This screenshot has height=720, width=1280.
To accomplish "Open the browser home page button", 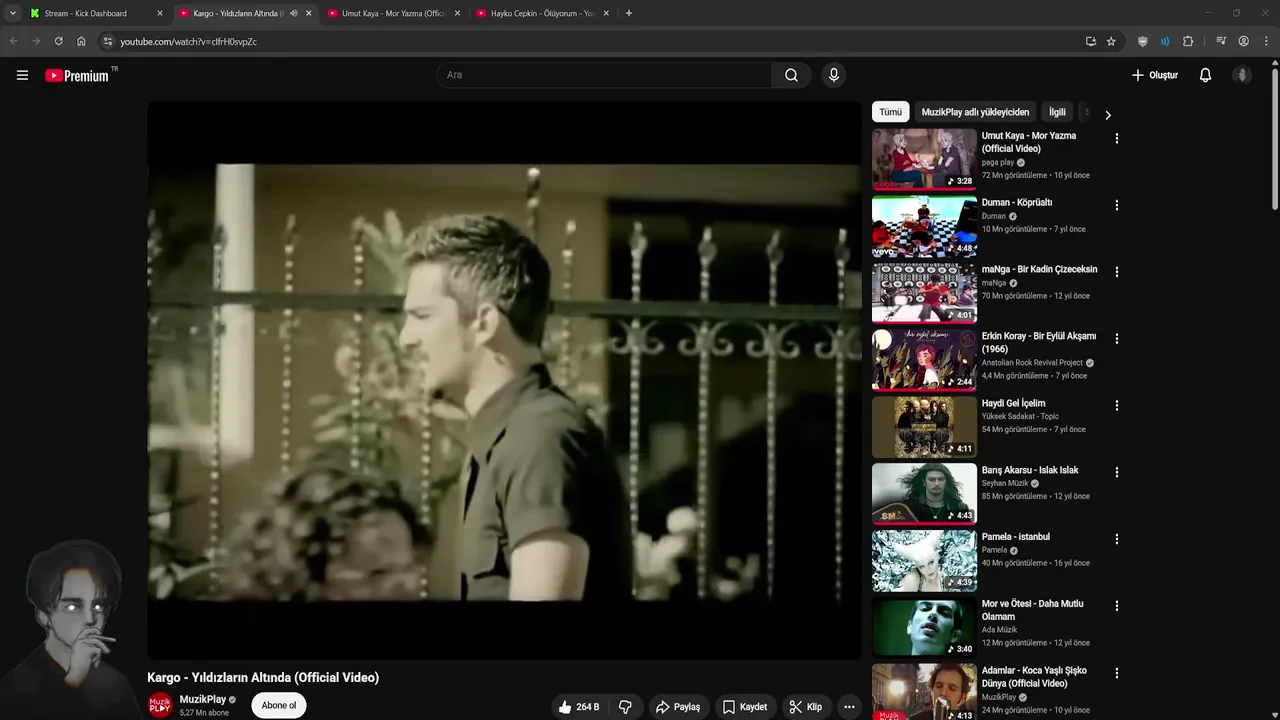I will point(81,41).
